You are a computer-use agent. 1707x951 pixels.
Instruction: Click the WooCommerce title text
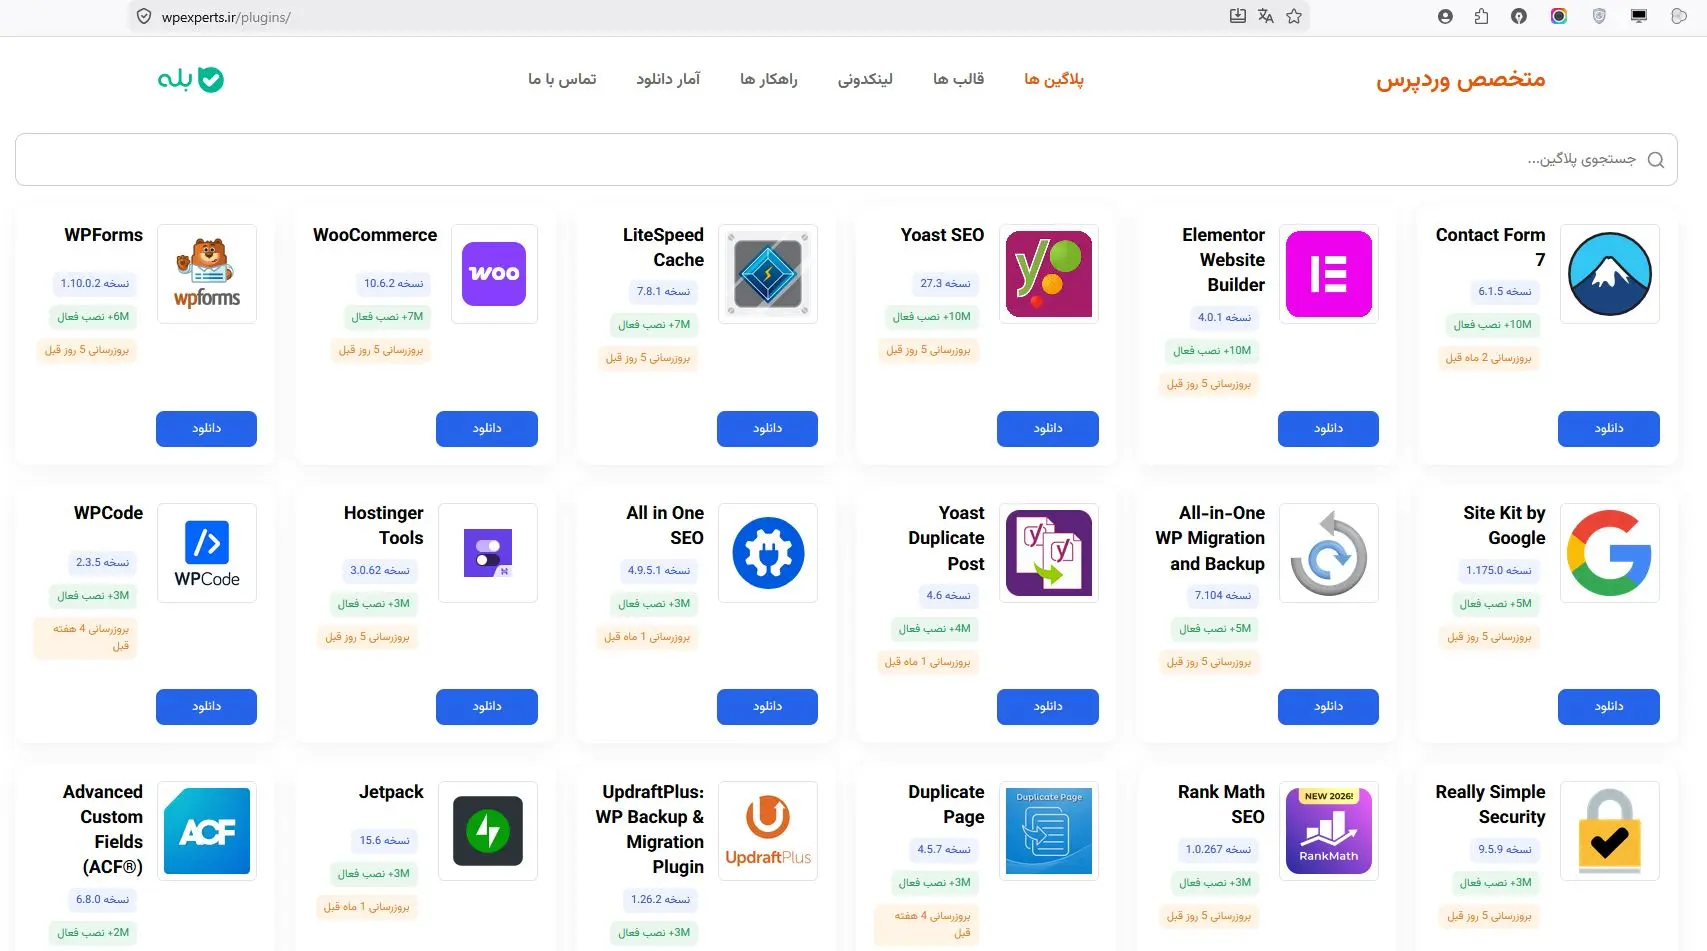coord(375,235)
